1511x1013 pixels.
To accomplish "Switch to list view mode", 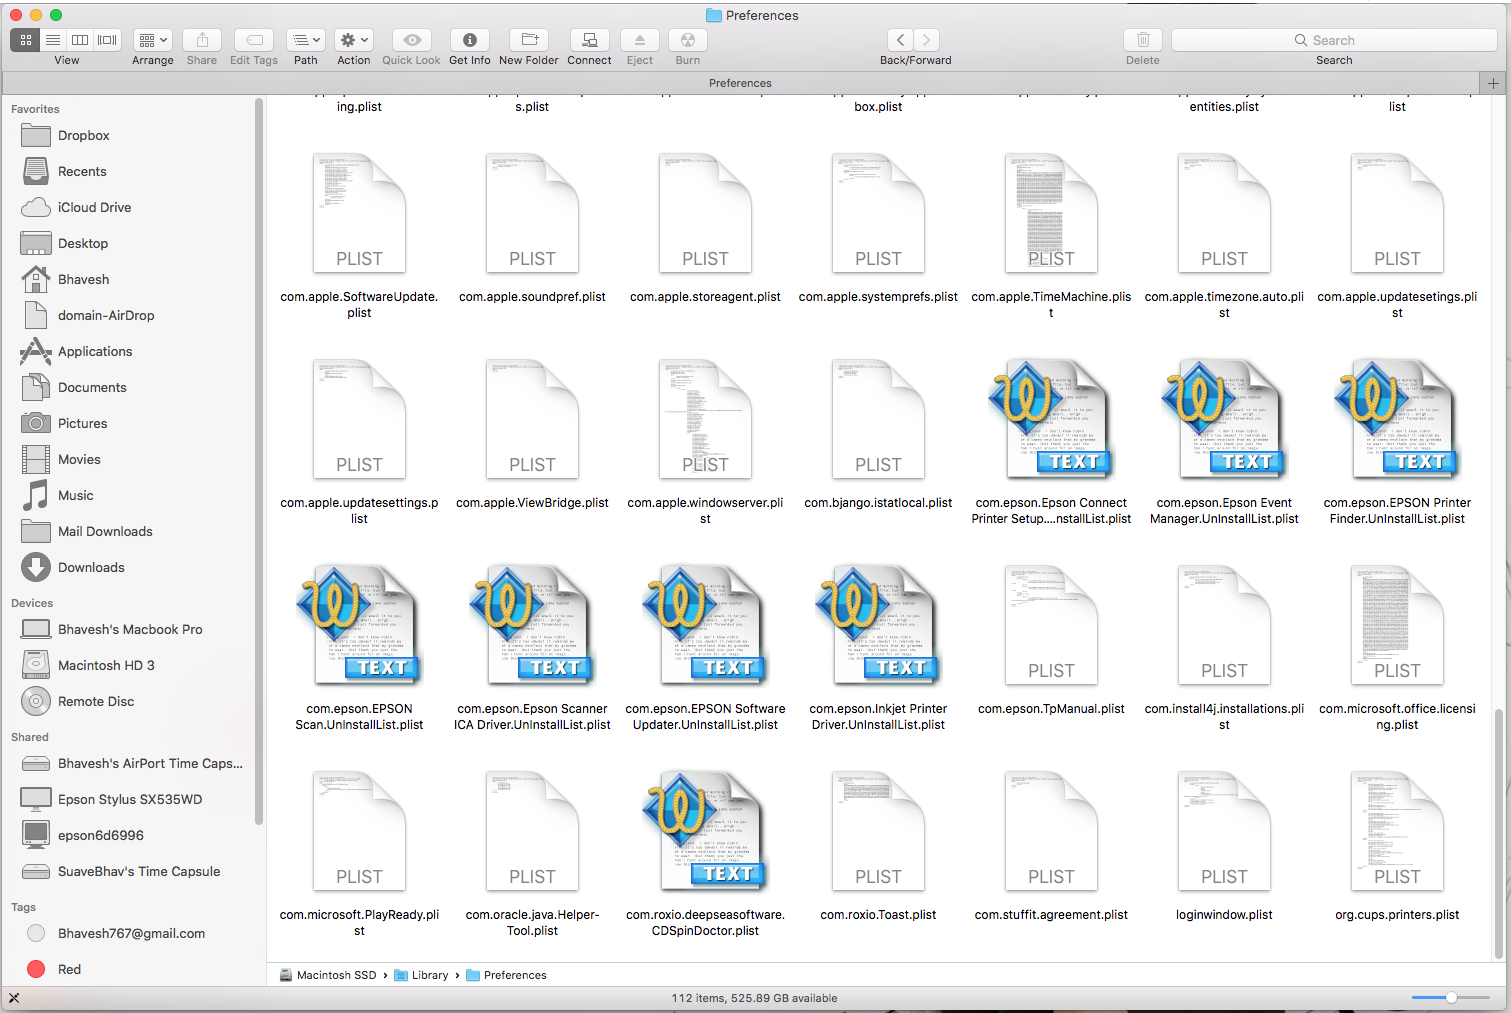I will pyautogui.click(x=53, y=40).
